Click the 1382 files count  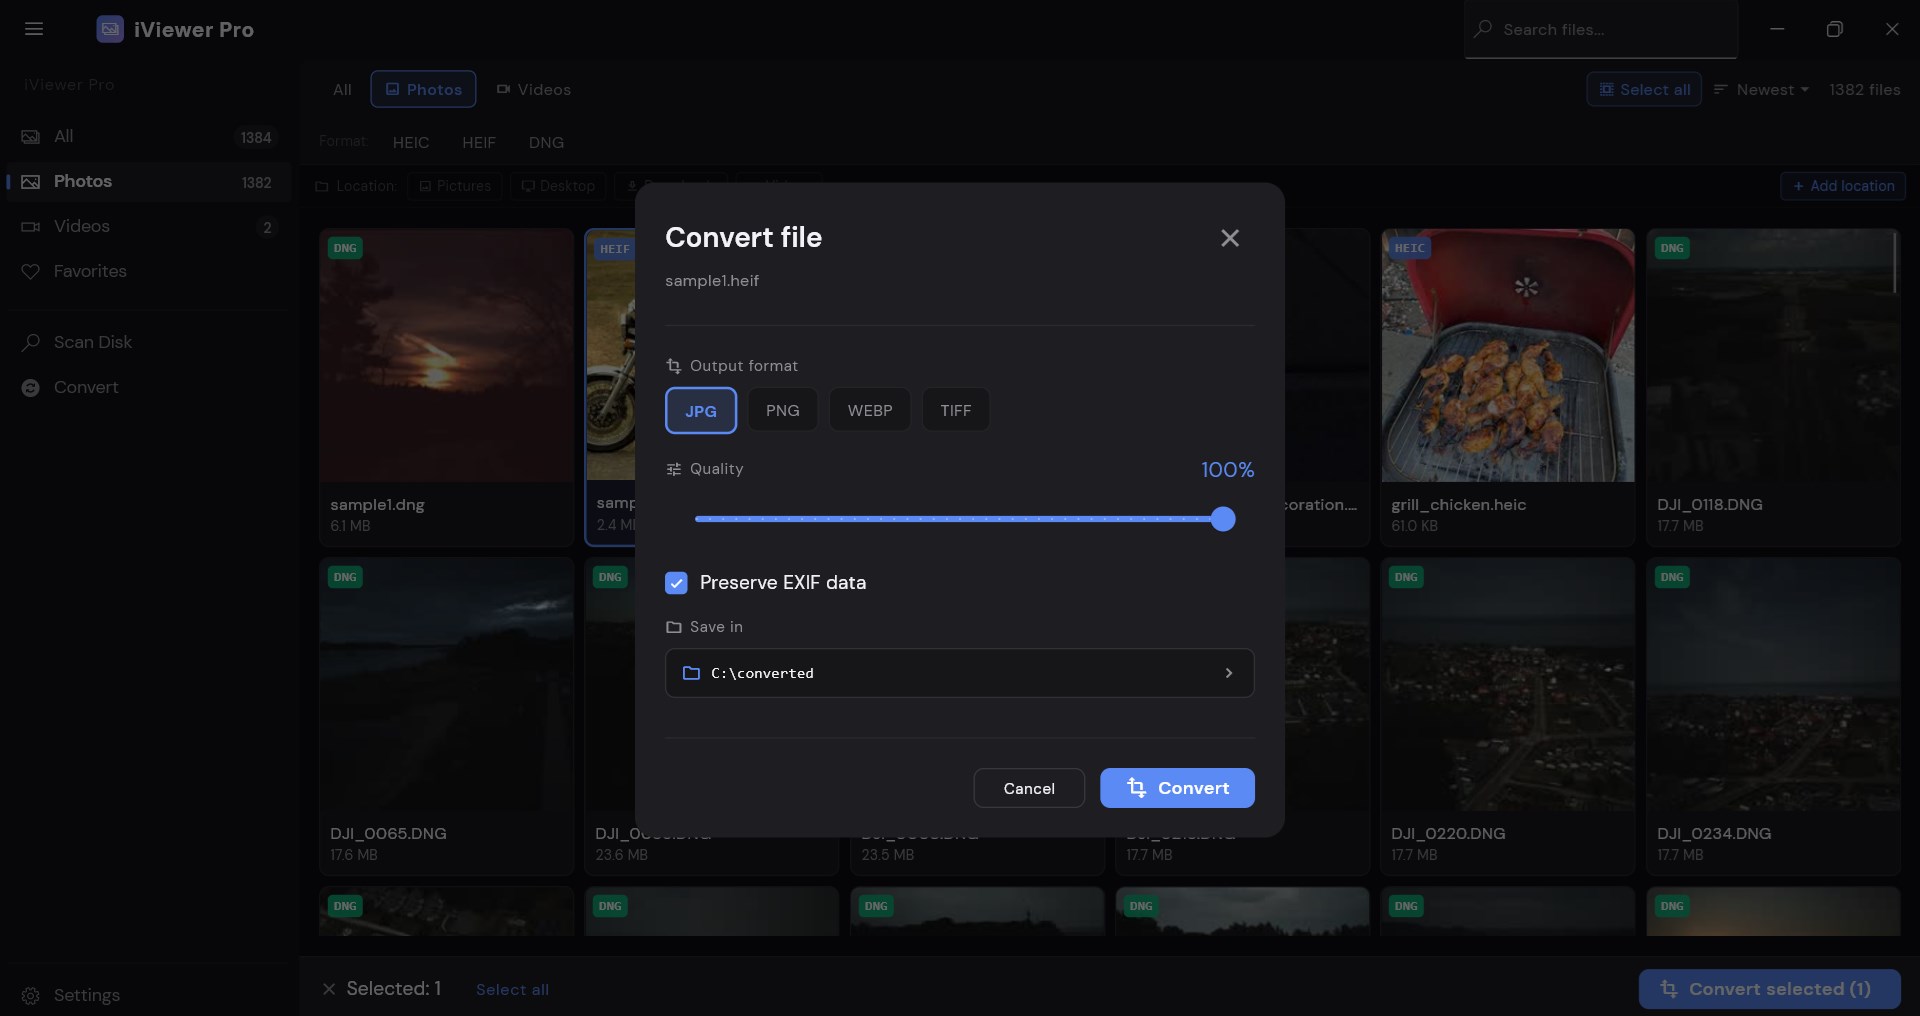click(1864, 89)
